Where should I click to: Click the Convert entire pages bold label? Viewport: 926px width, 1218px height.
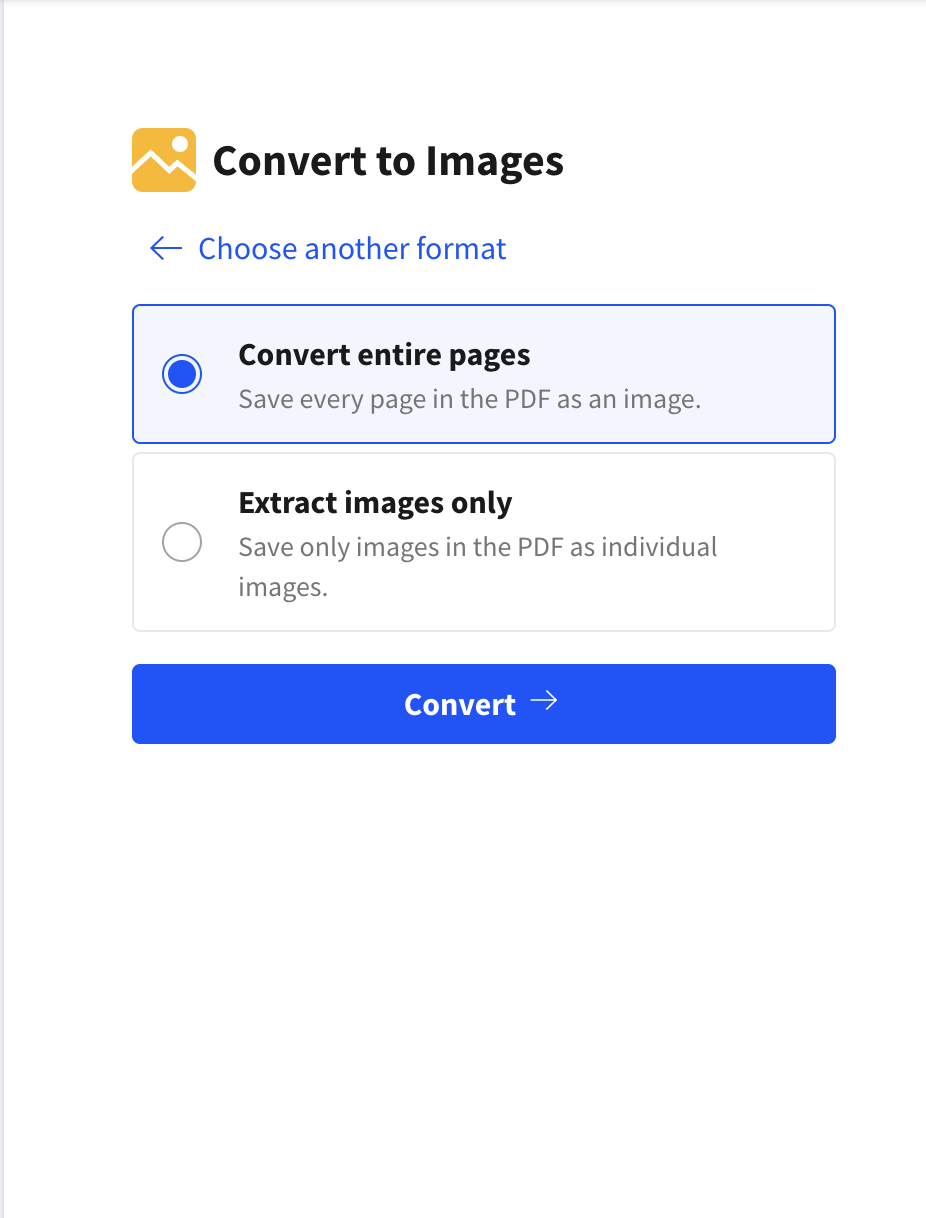click(384, 354)
